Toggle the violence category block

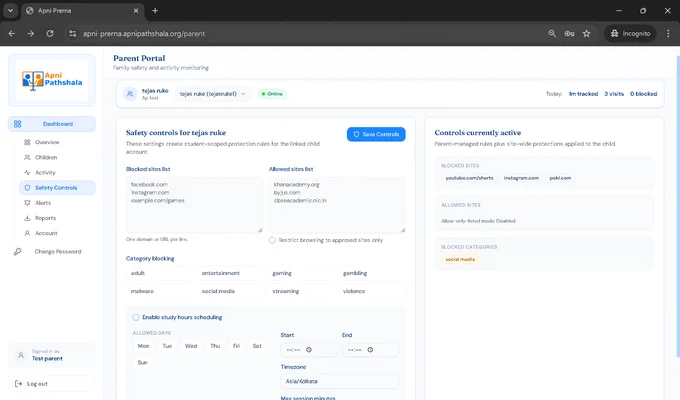tap(372, 291)
